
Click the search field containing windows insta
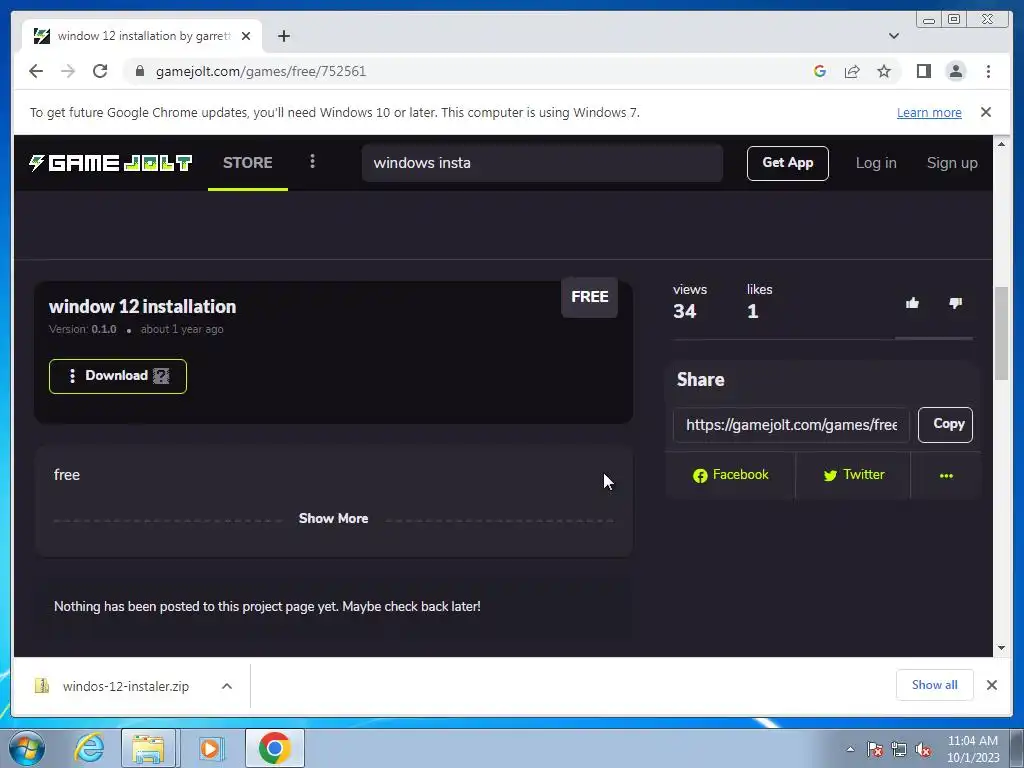542,163
